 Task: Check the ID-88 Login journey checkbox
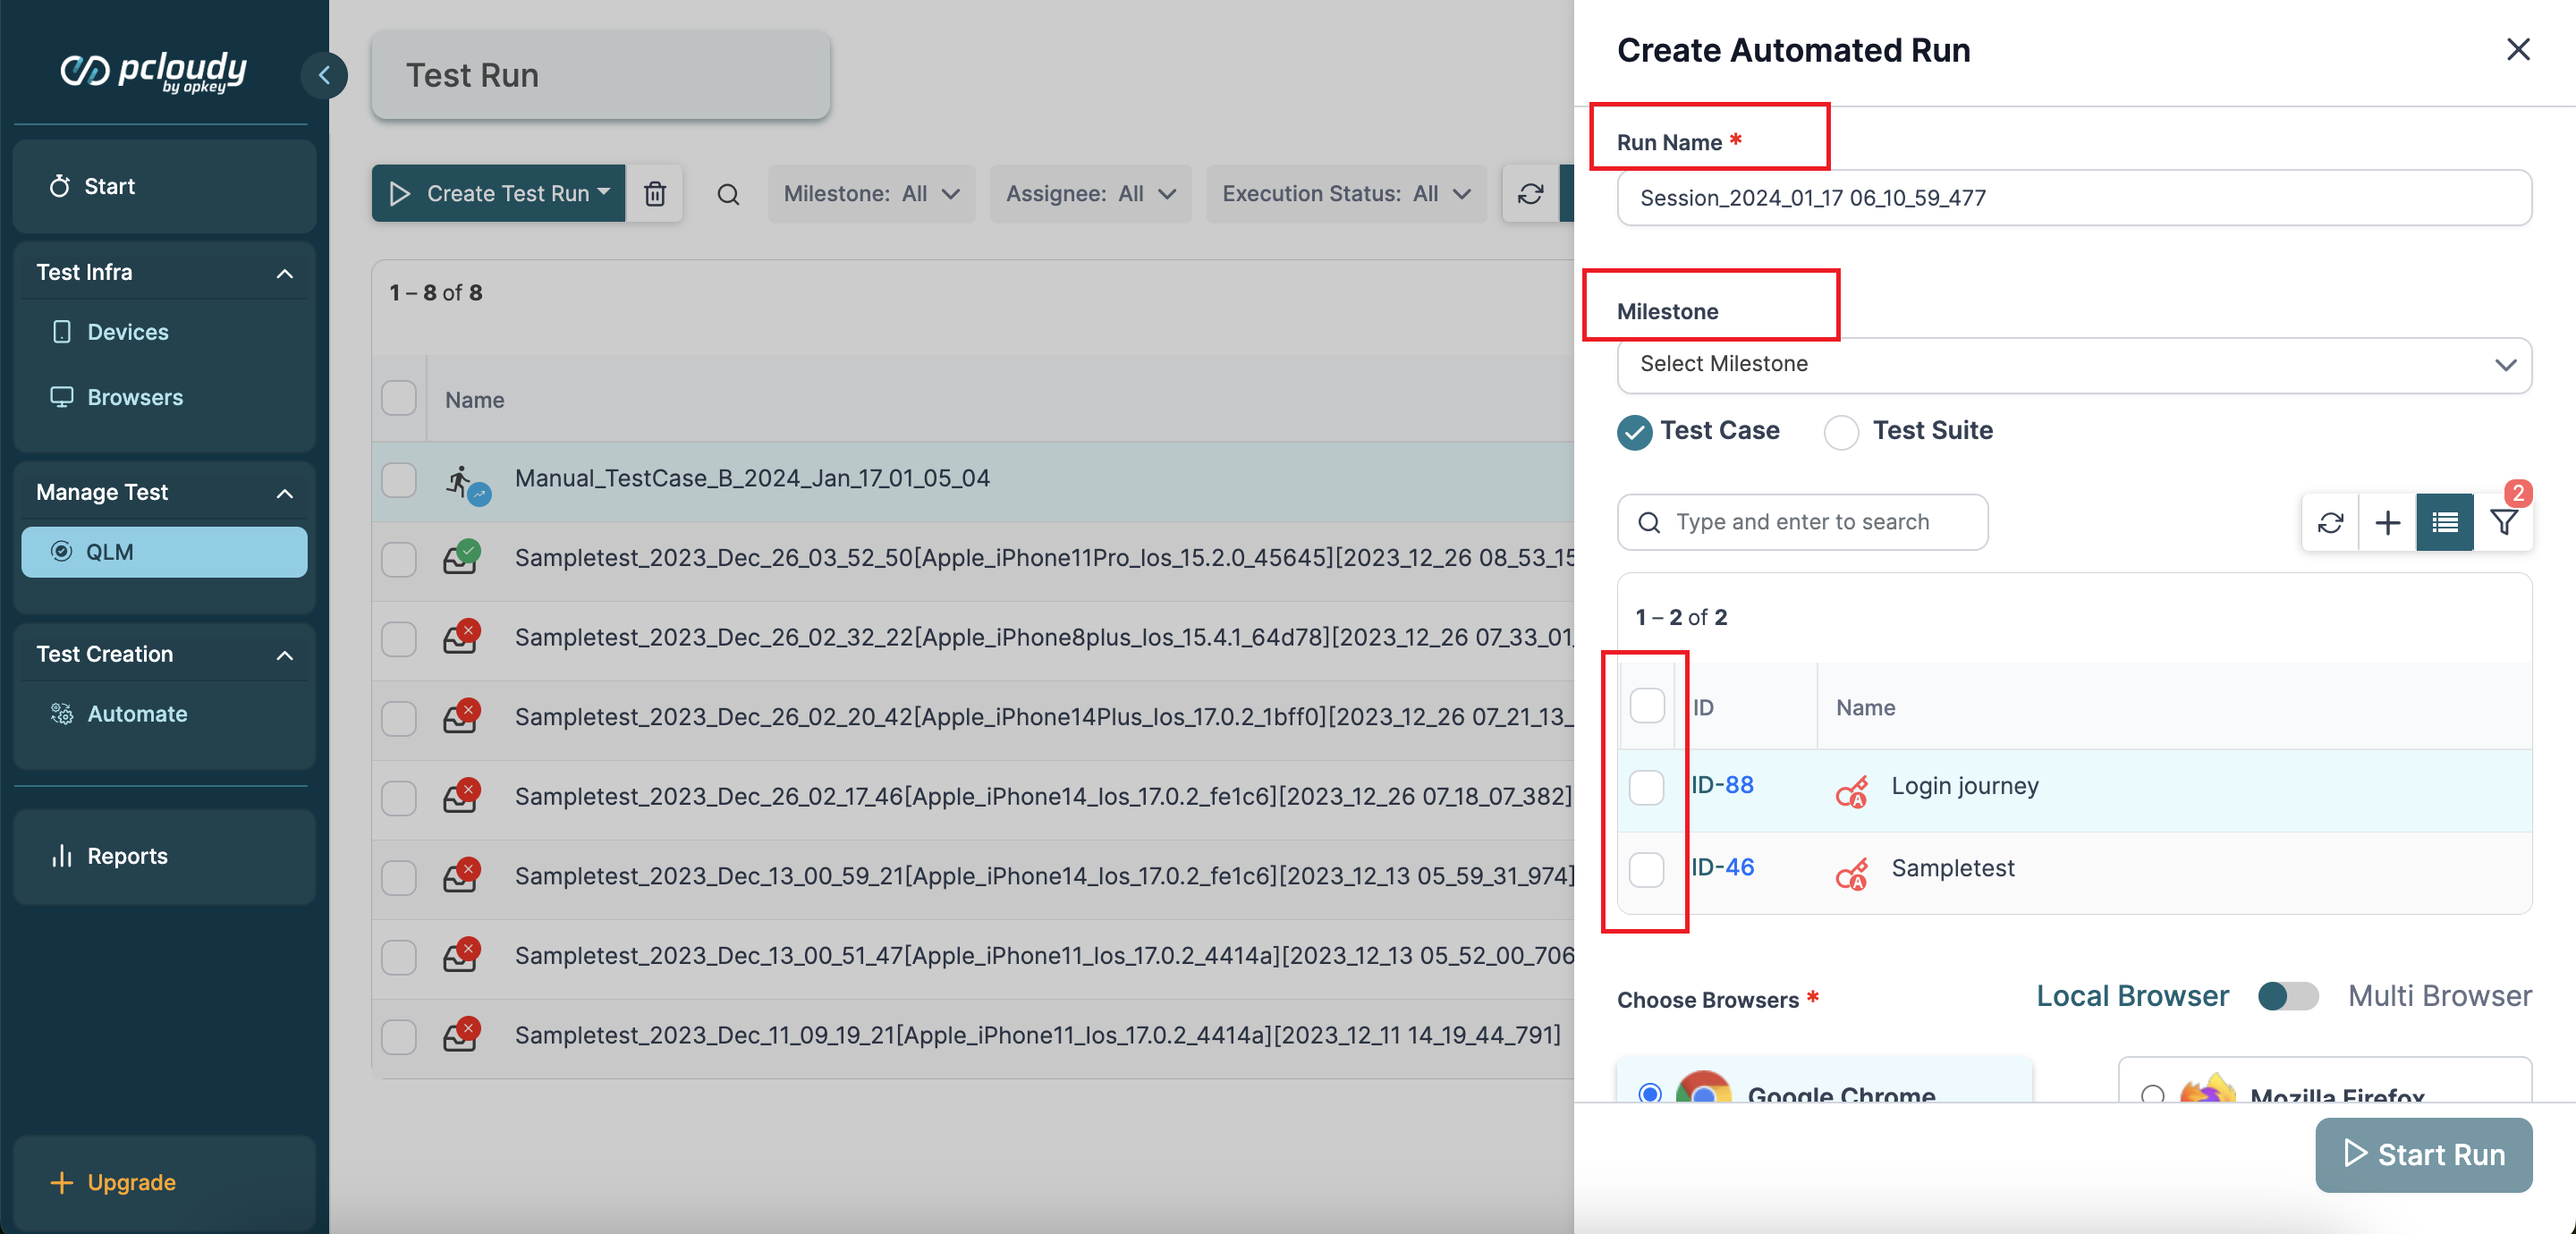[1647, 788]
